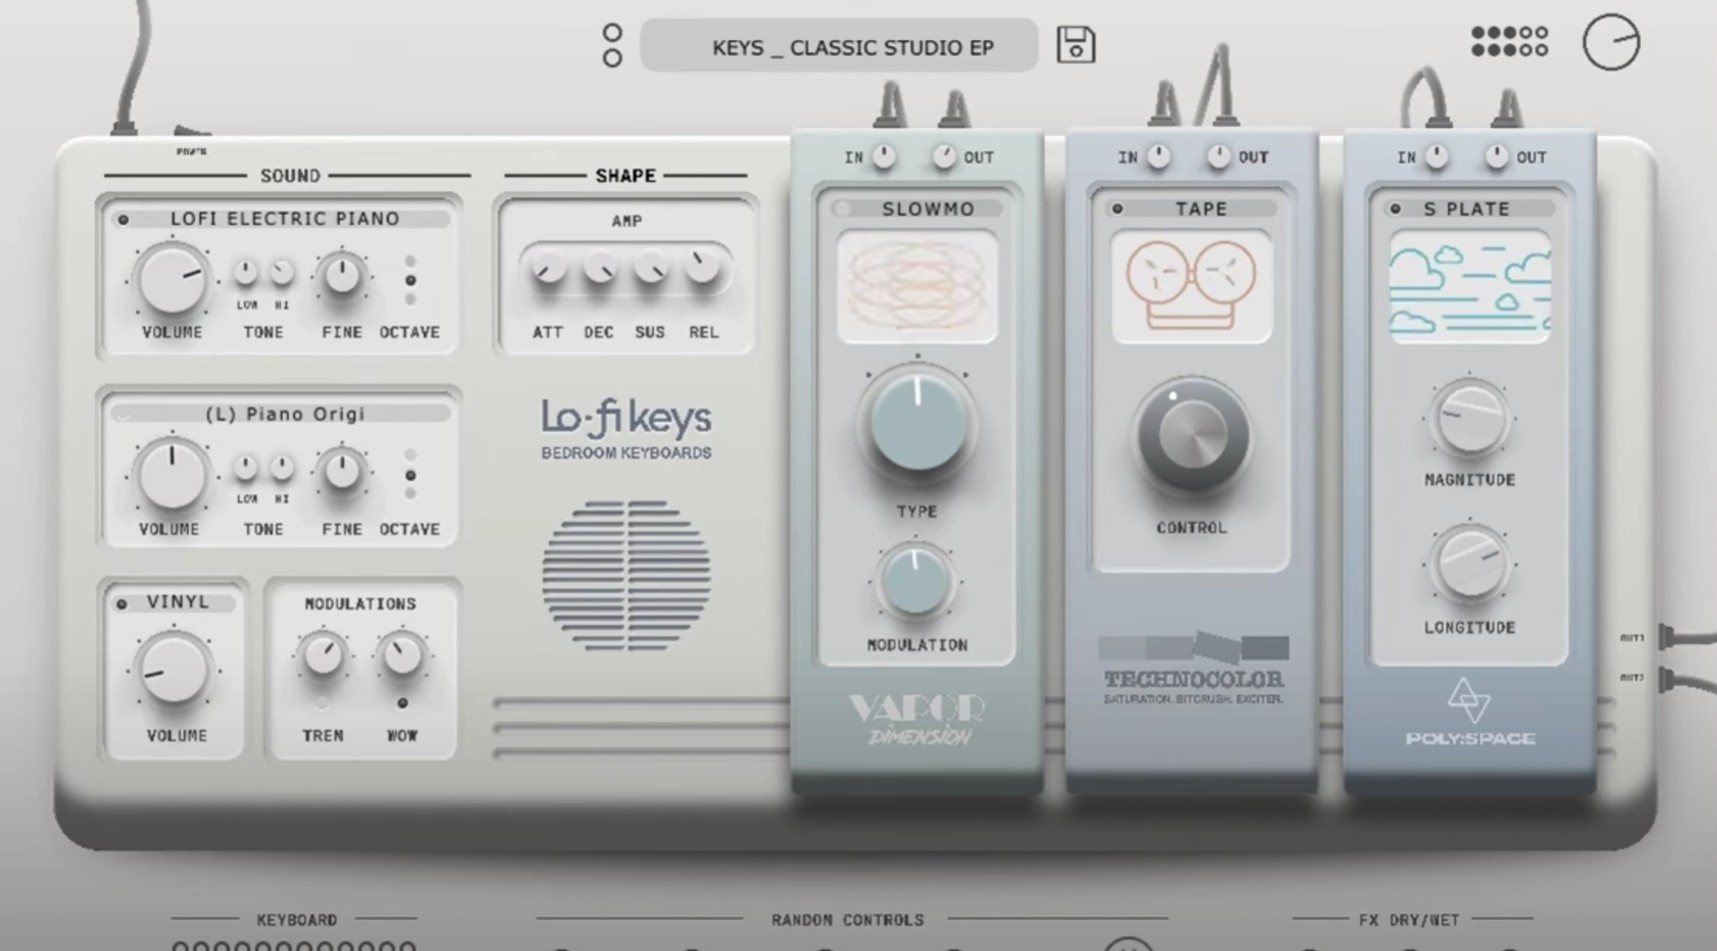Image resolution: width=1717 pixels, height=951 pixels.
Task: Click the HI tone knob of LOFI ELECTRIC PIANO
Action: click(282, 272)
